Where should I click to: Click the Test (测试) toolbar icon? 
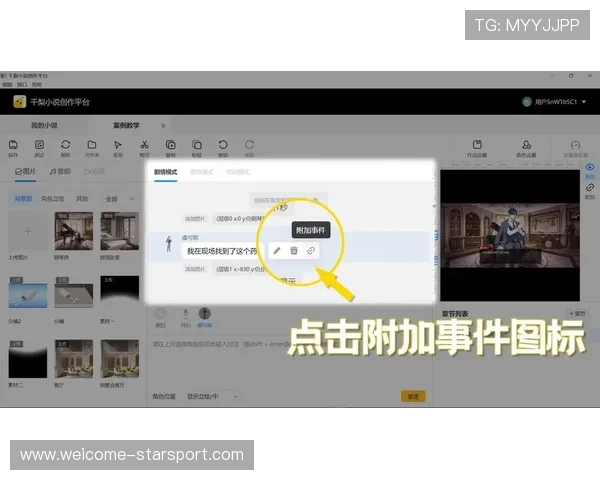[39, 145]
